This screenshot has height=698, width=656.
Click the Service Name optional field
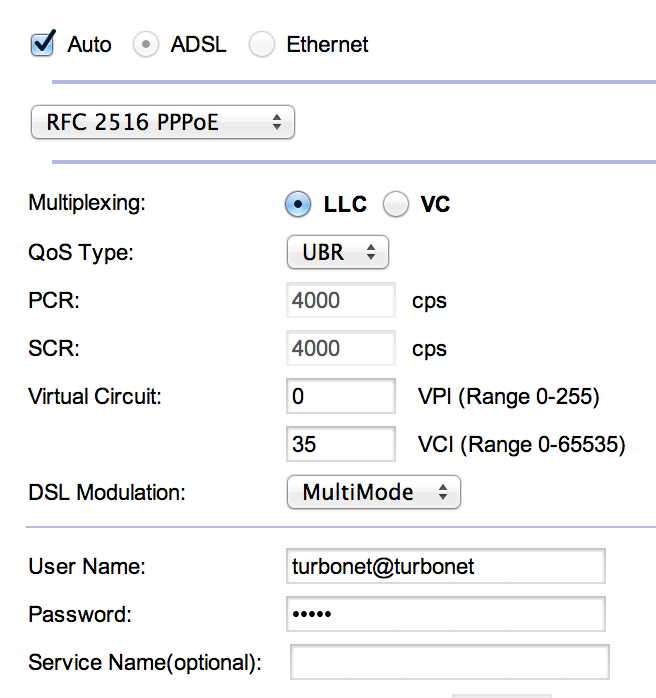(449, 662)
